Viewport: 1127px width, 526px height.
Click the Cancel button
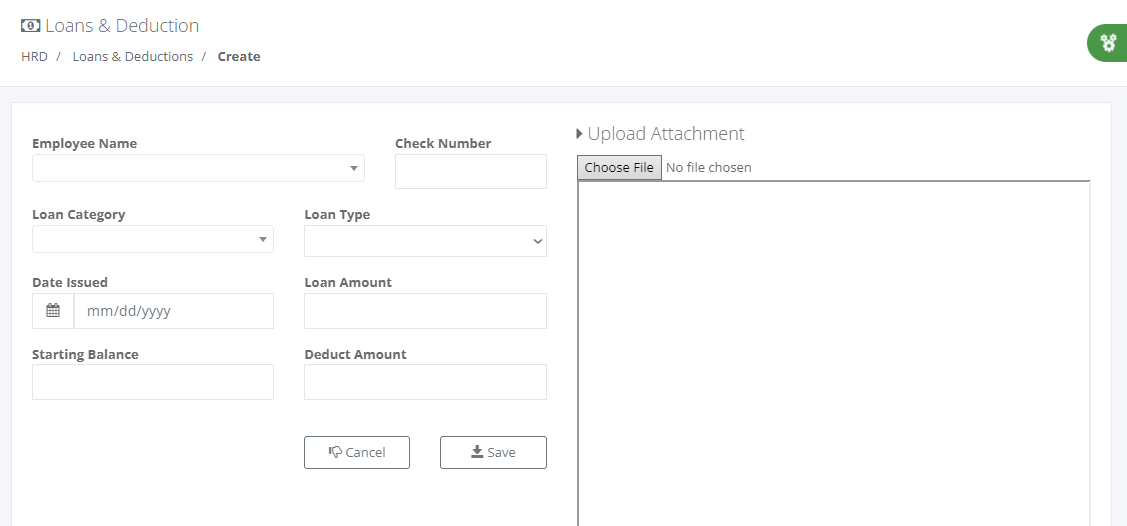point(357,452)
